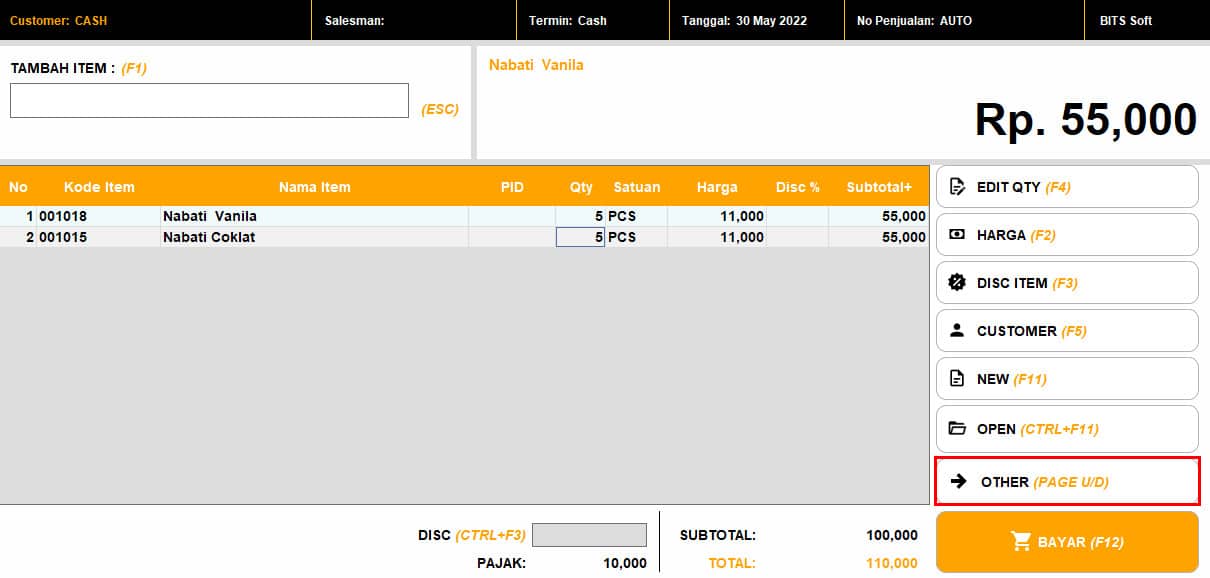Click the document icon on NEW
The width and height of the screenshot is (1210, 578).
tap(957, 379)
